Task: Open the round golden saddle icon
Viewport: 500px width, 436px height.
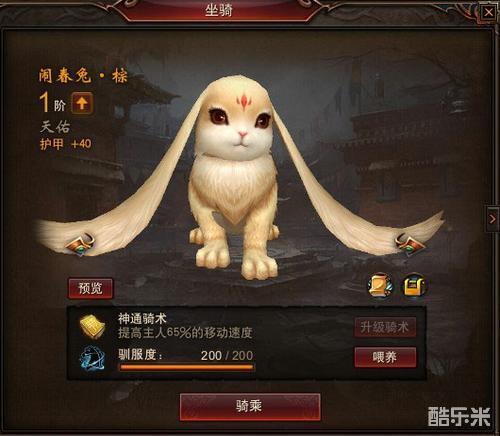Action: (414, 285)
